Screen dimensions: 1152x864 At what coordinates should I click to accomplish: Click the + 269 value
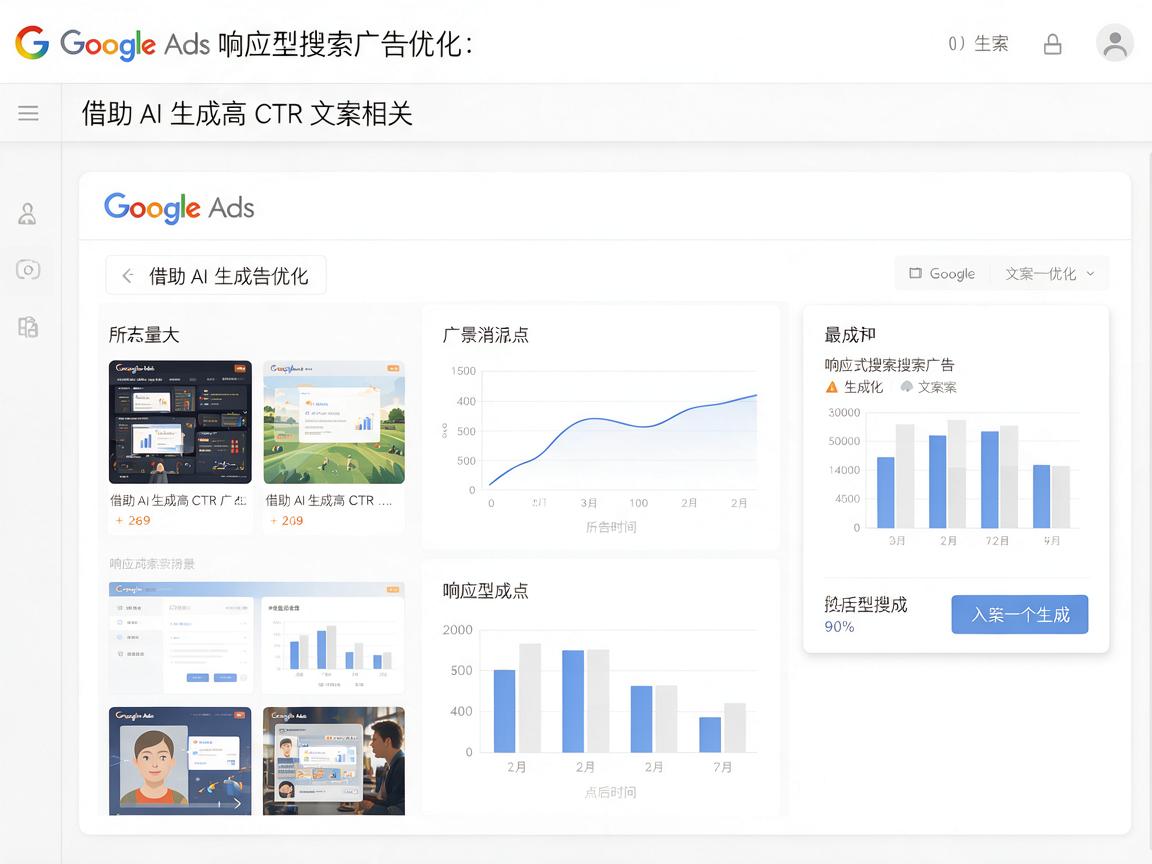pyautogui.click(x=133, y=520)
